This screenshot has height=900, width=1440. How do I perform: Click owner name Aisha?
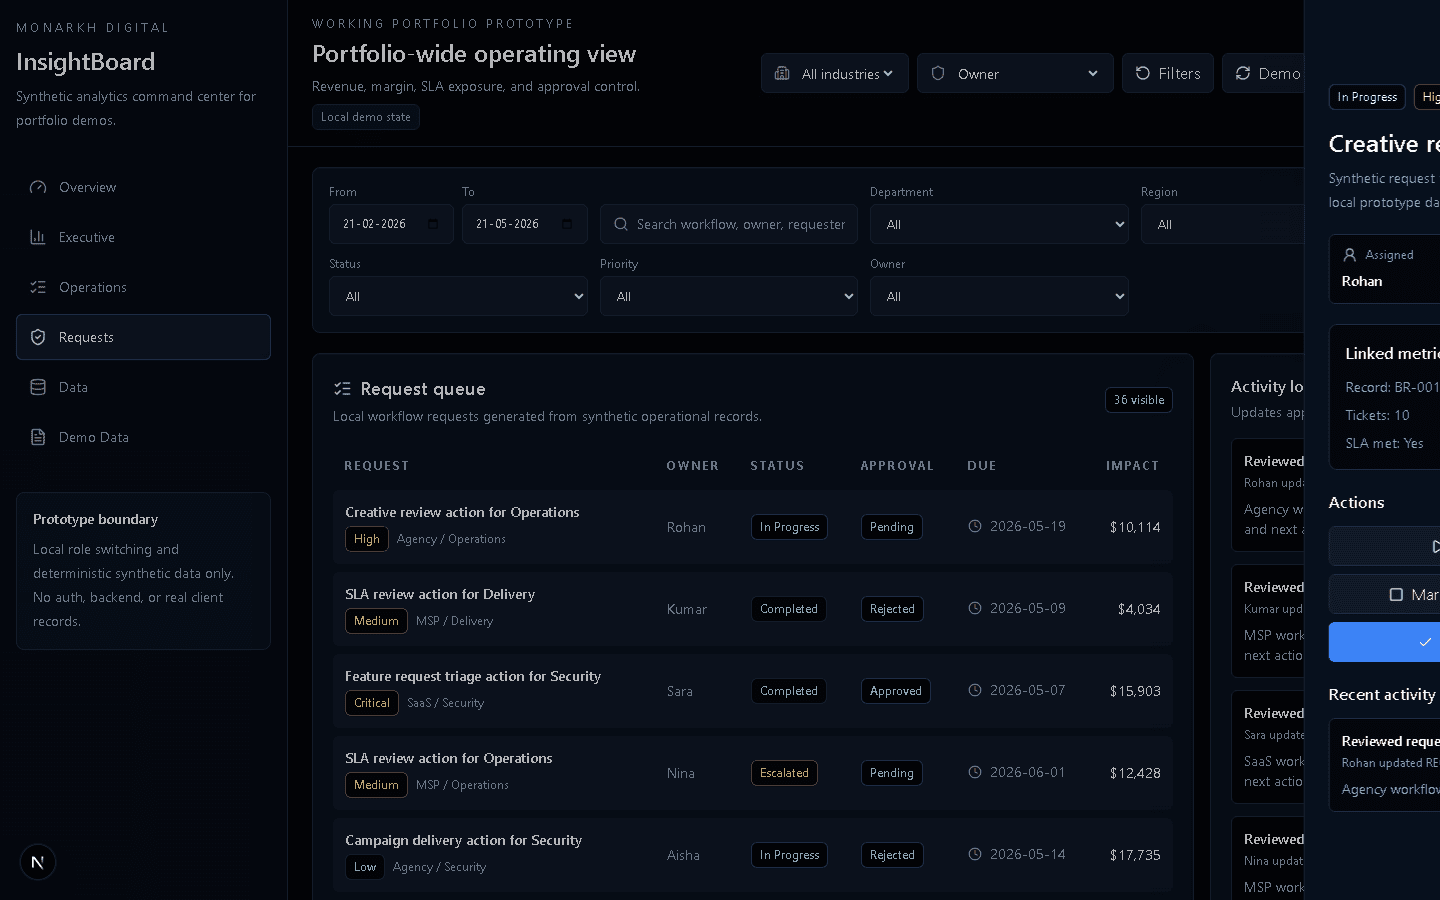(683, 855)
